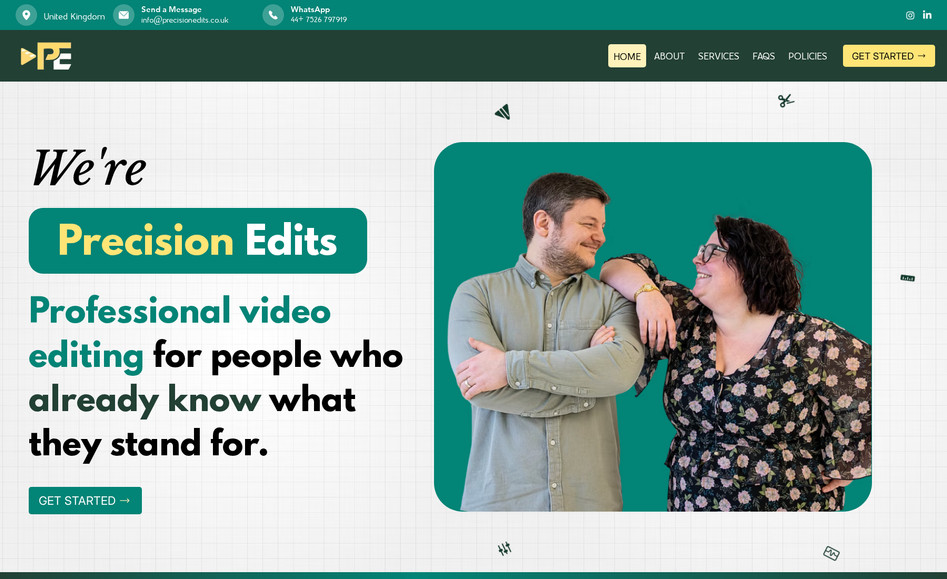Click the info@precisionedits.co.uk email link
The width and height of the screenshot is (947, 579).
(184, 20)
